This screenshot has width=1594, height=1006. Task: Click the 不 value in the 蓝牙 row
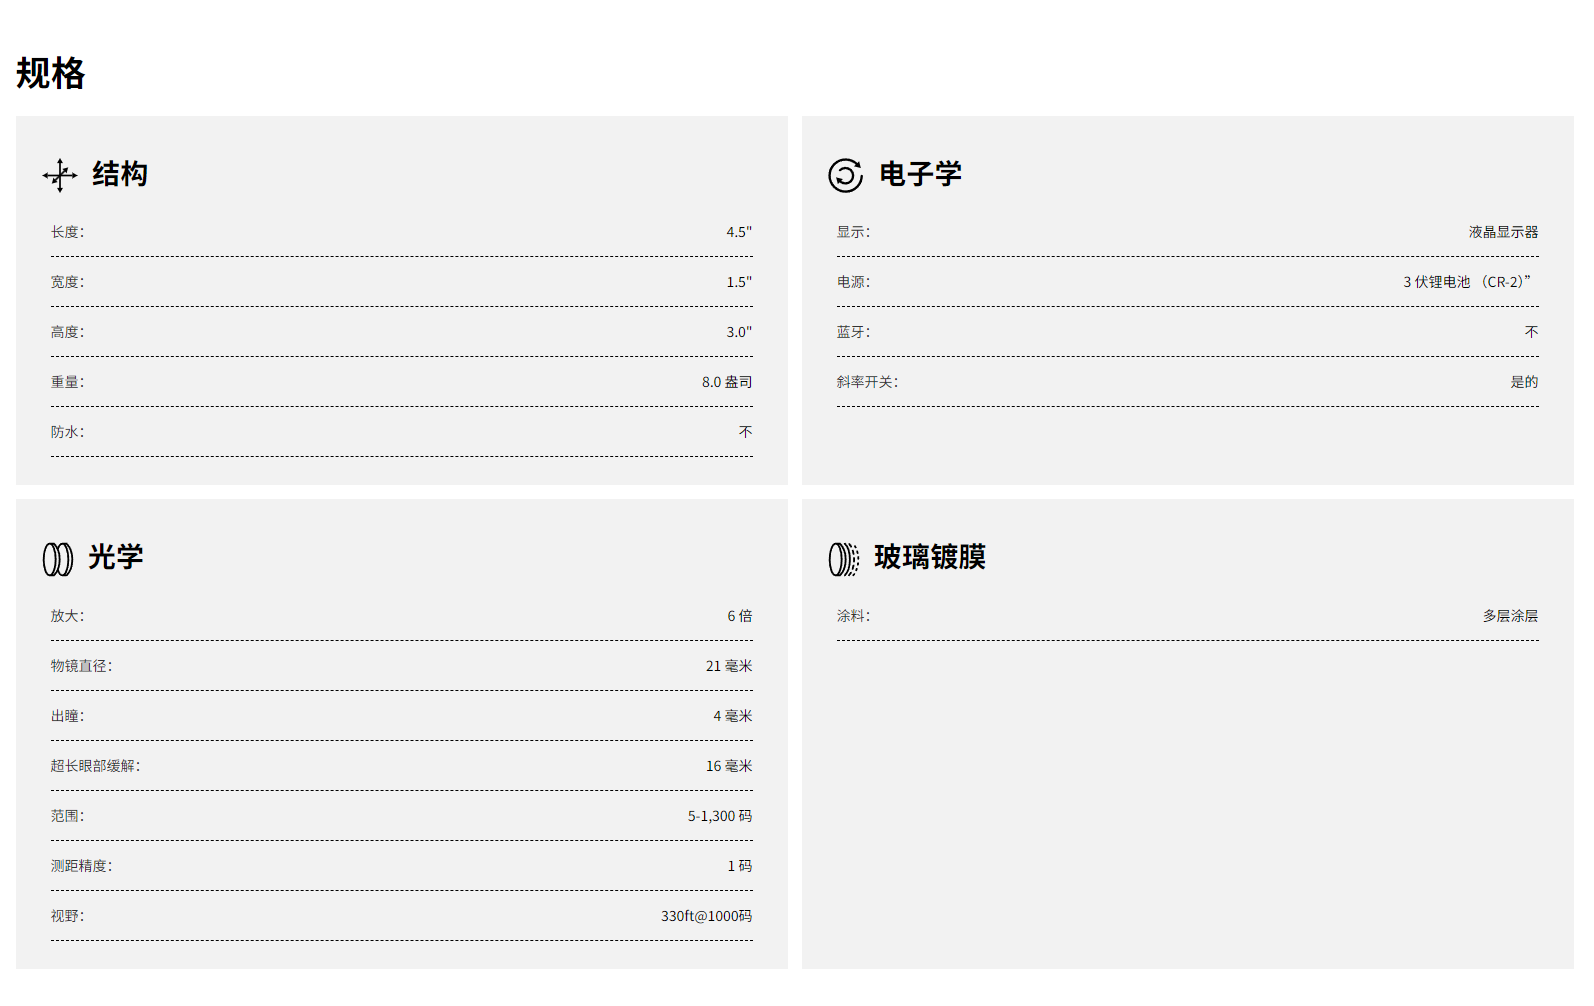point(1532,332)
